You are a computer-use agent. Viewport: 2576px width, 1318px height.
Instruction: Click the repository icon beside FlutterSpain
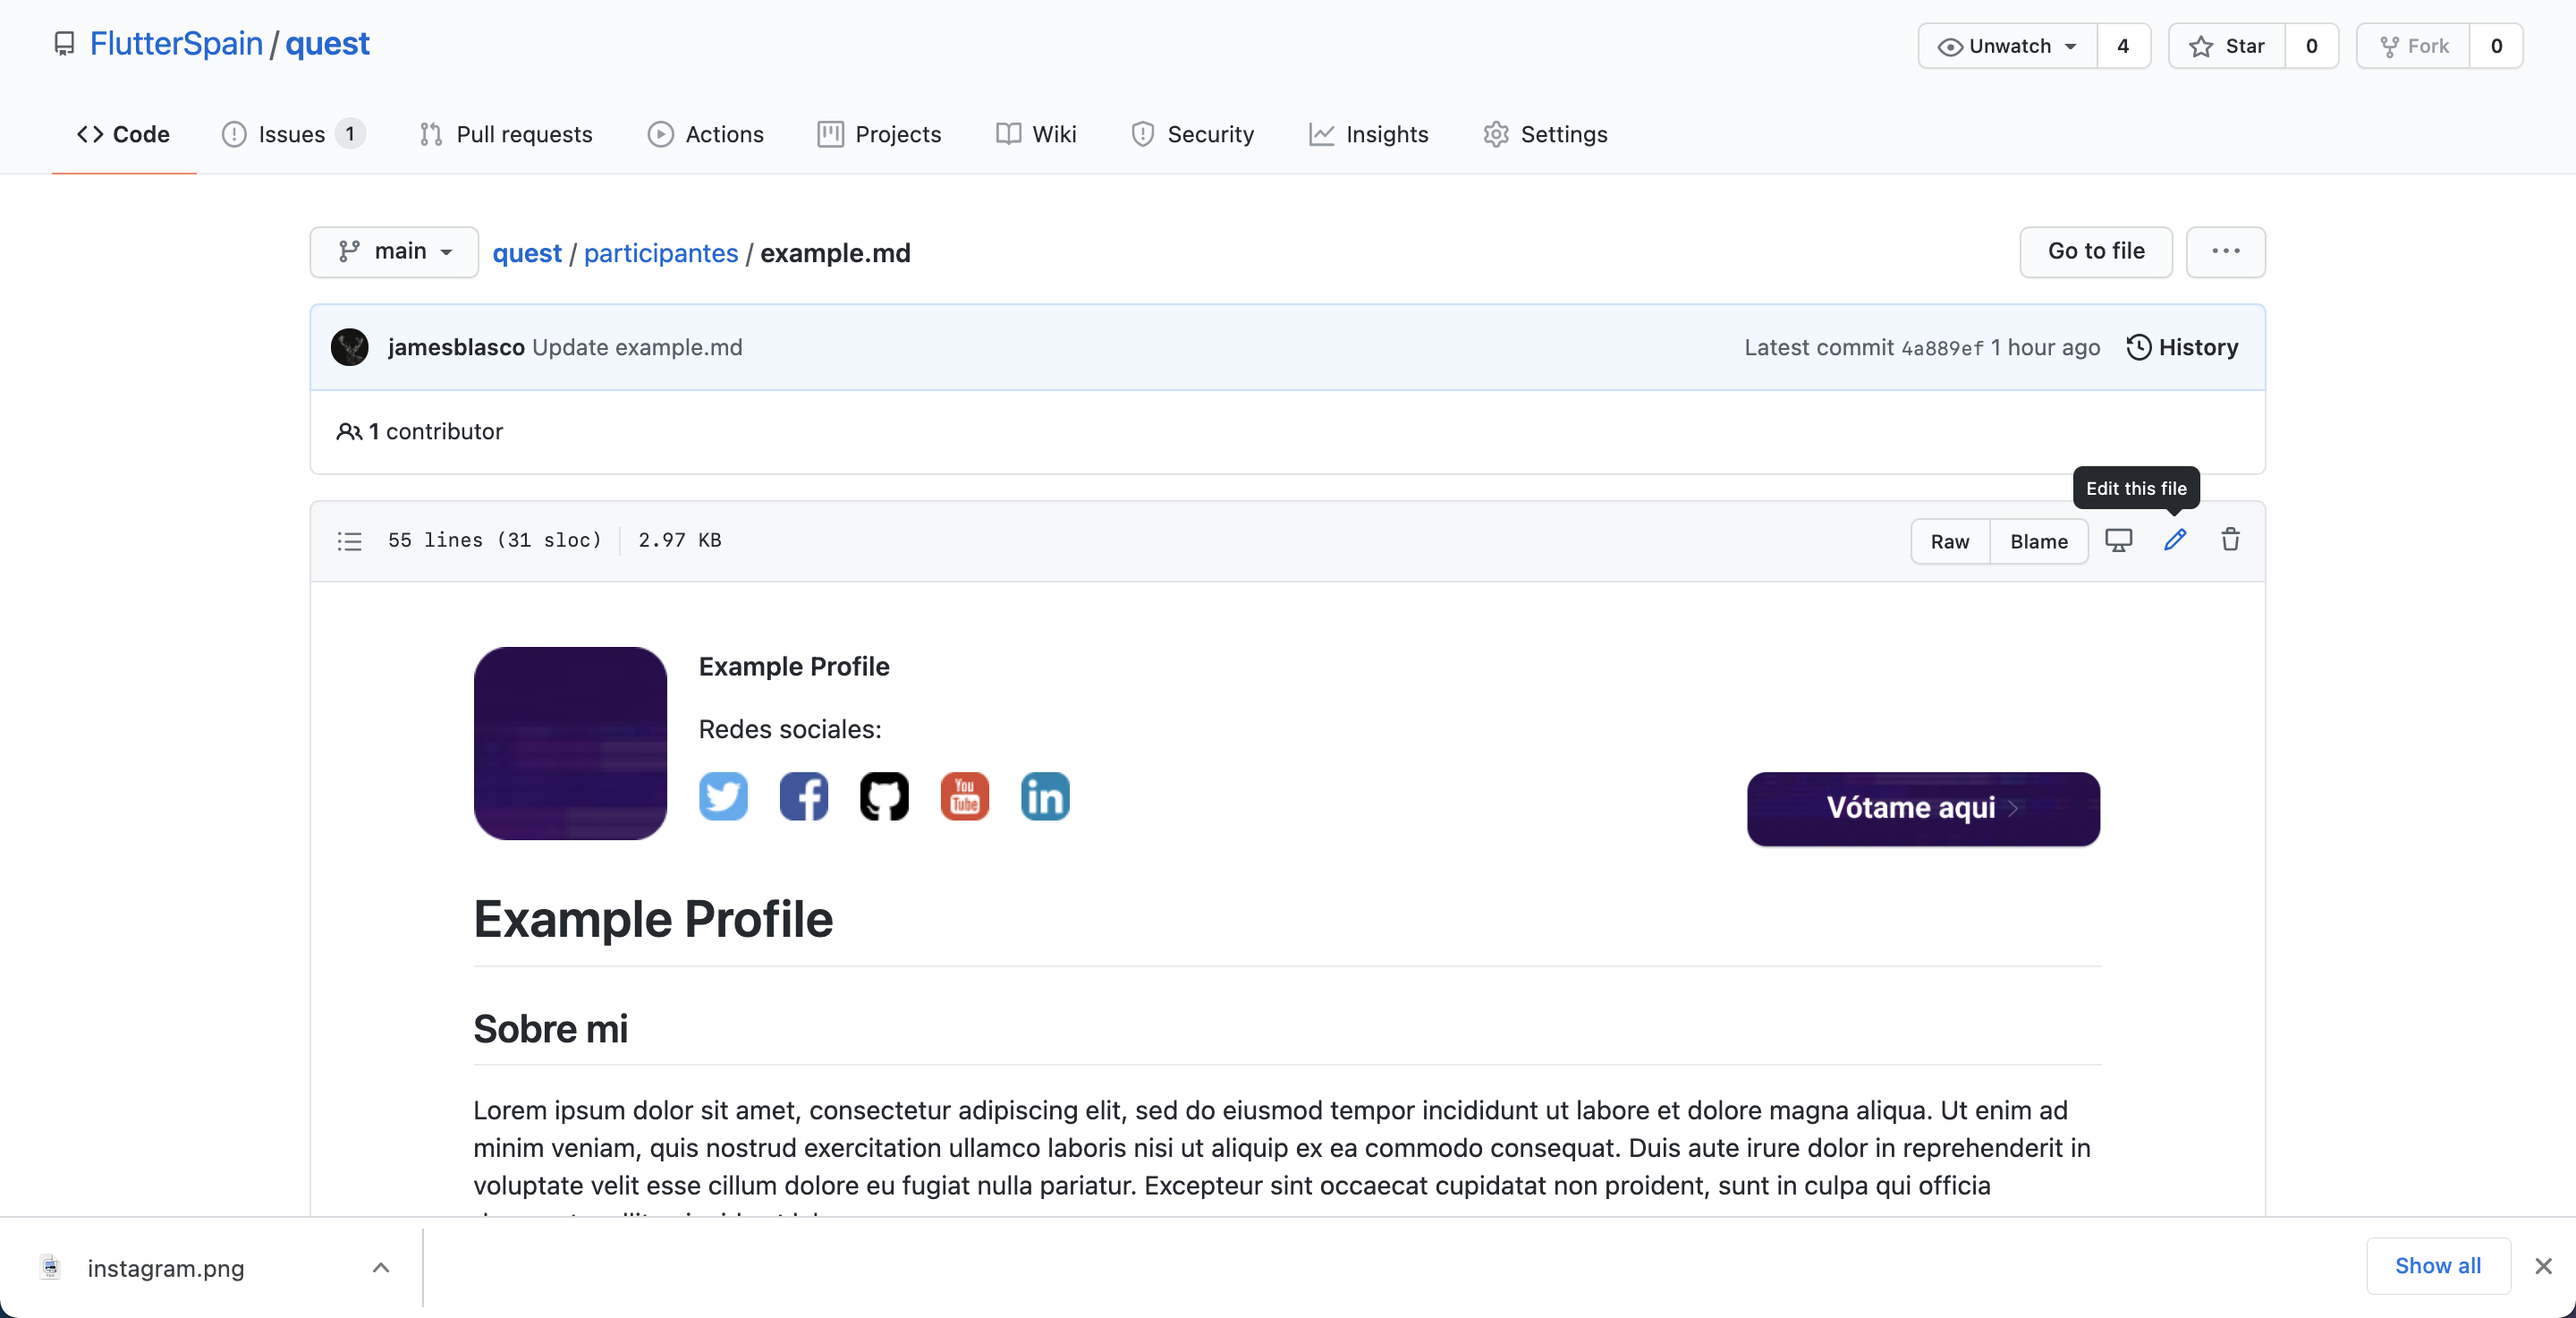pos(64,44)
